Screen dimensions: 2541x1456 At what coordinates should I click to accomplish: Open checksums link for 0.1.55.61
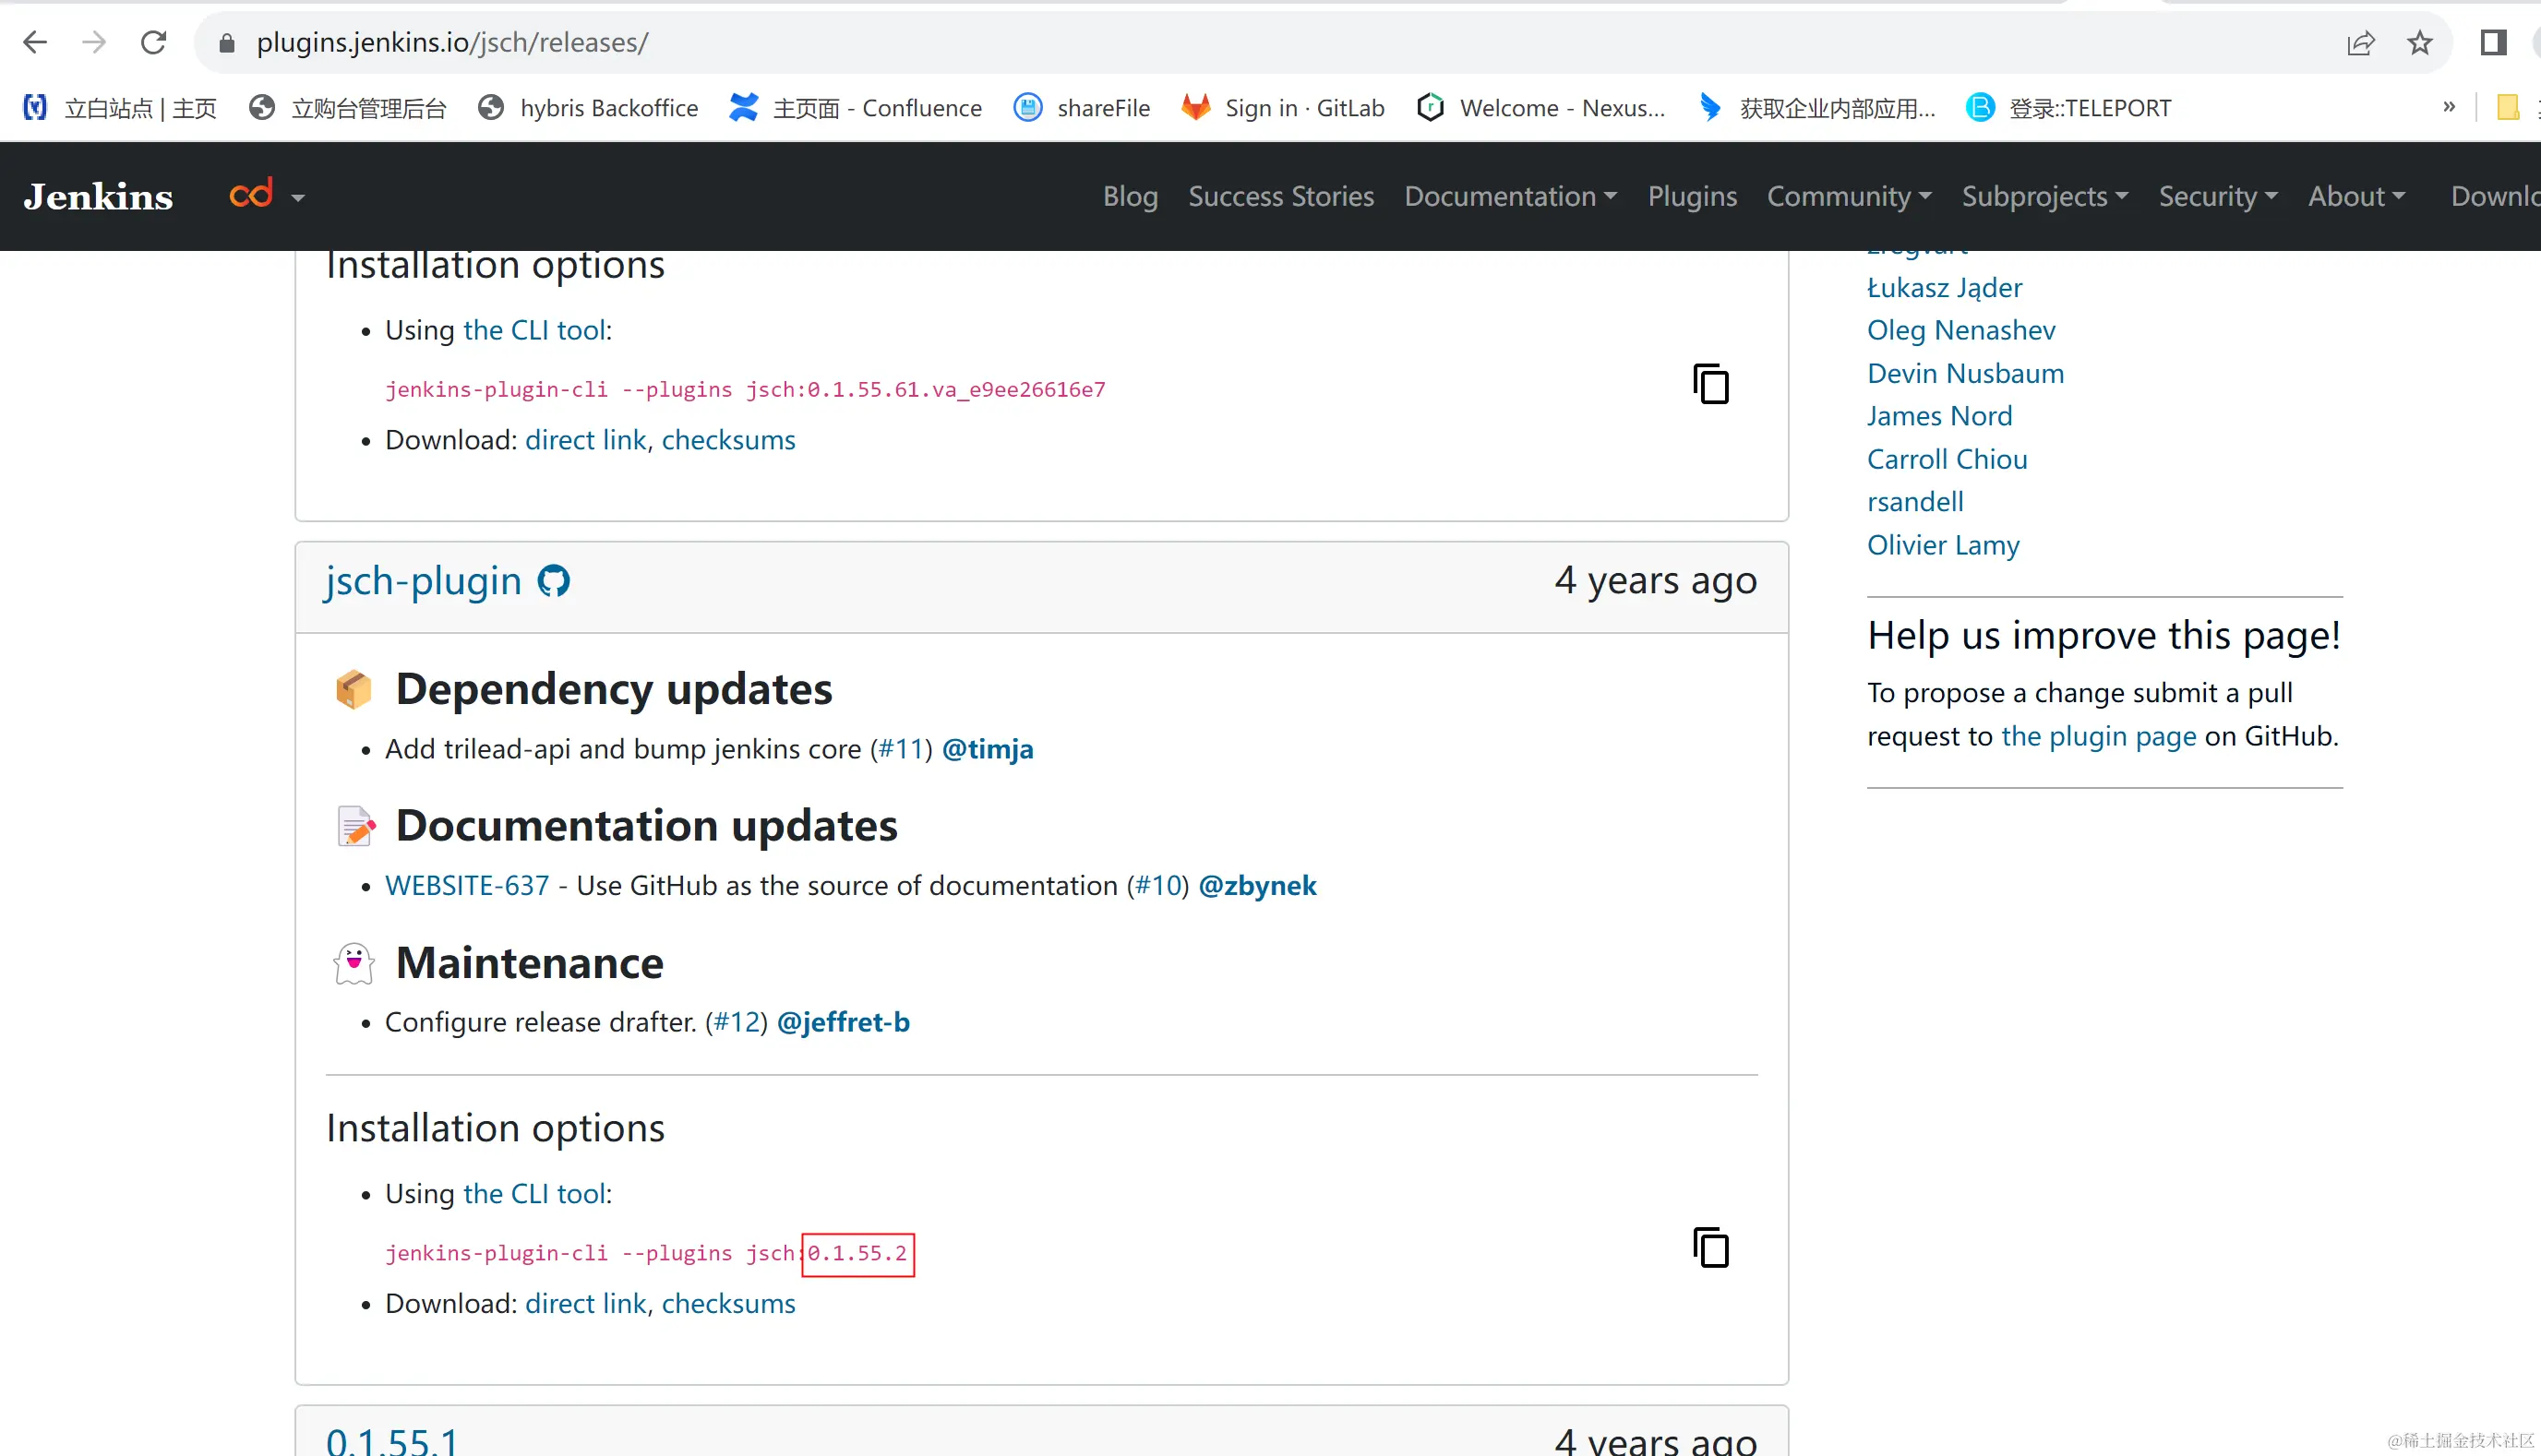[728, 441]
